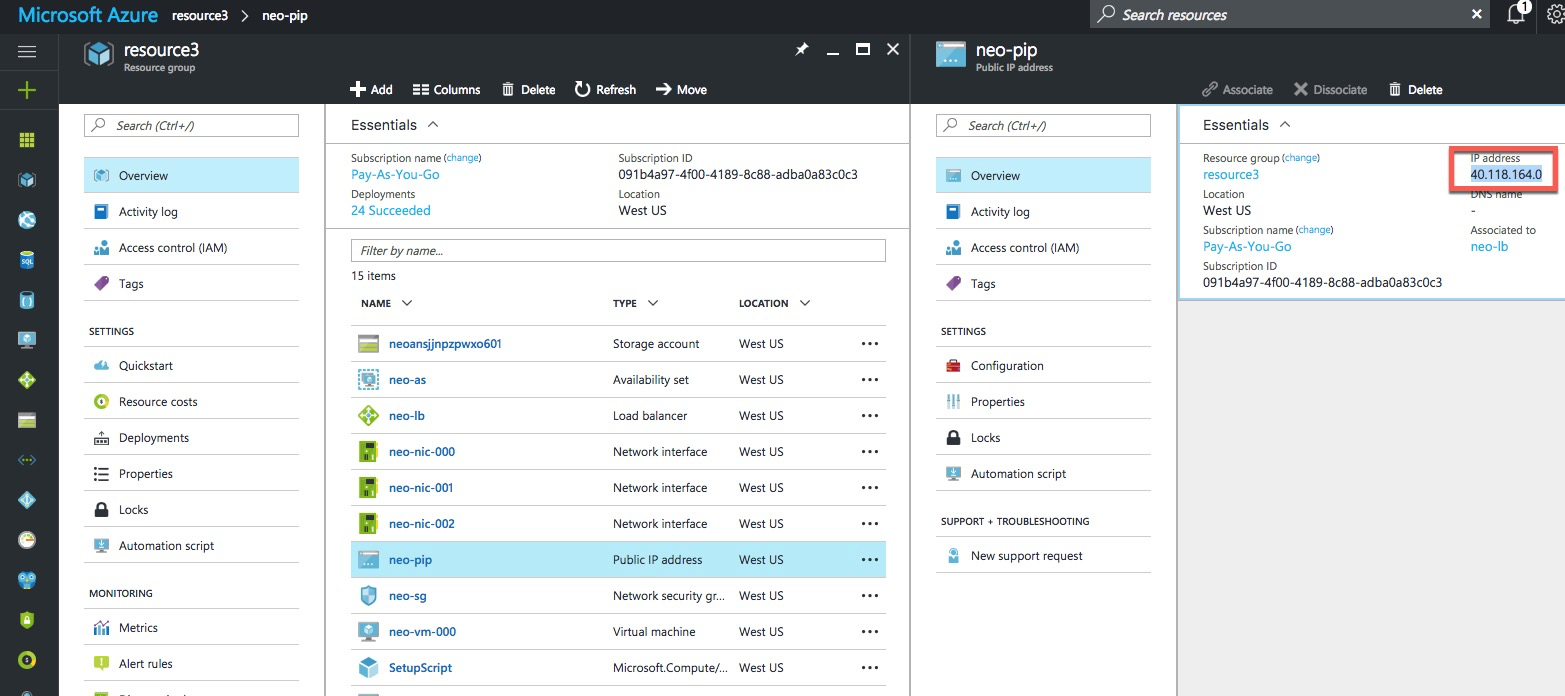The width and height of the screenshot is (1565, 696).
Task: Open 24 Succeeded deployments link
Action: pyautogui.click(x=391, y=210)
